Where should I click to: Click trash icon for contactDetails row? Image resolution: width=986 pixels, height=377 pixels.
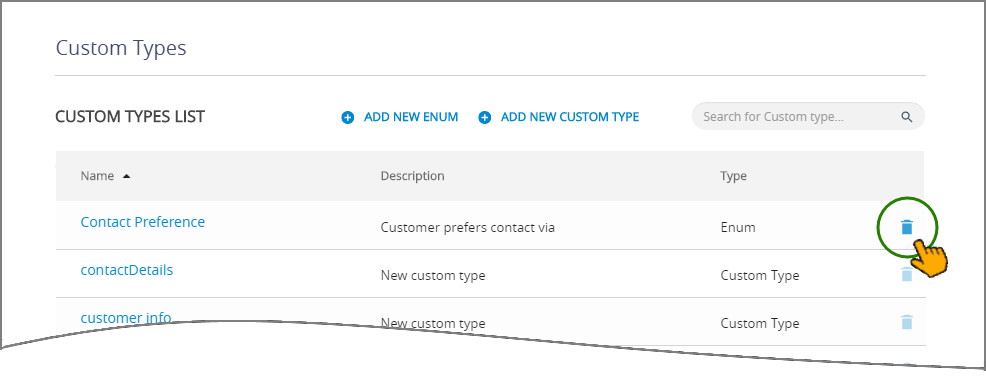906,275
